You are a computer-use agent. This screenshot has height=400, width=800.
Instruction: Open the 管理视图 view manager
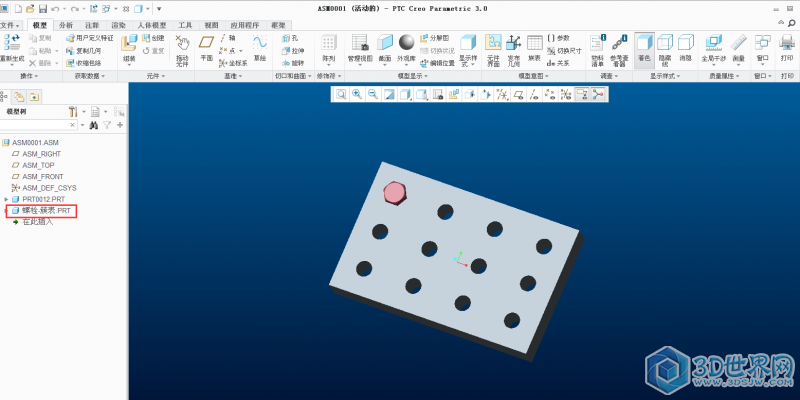(359, 46)
